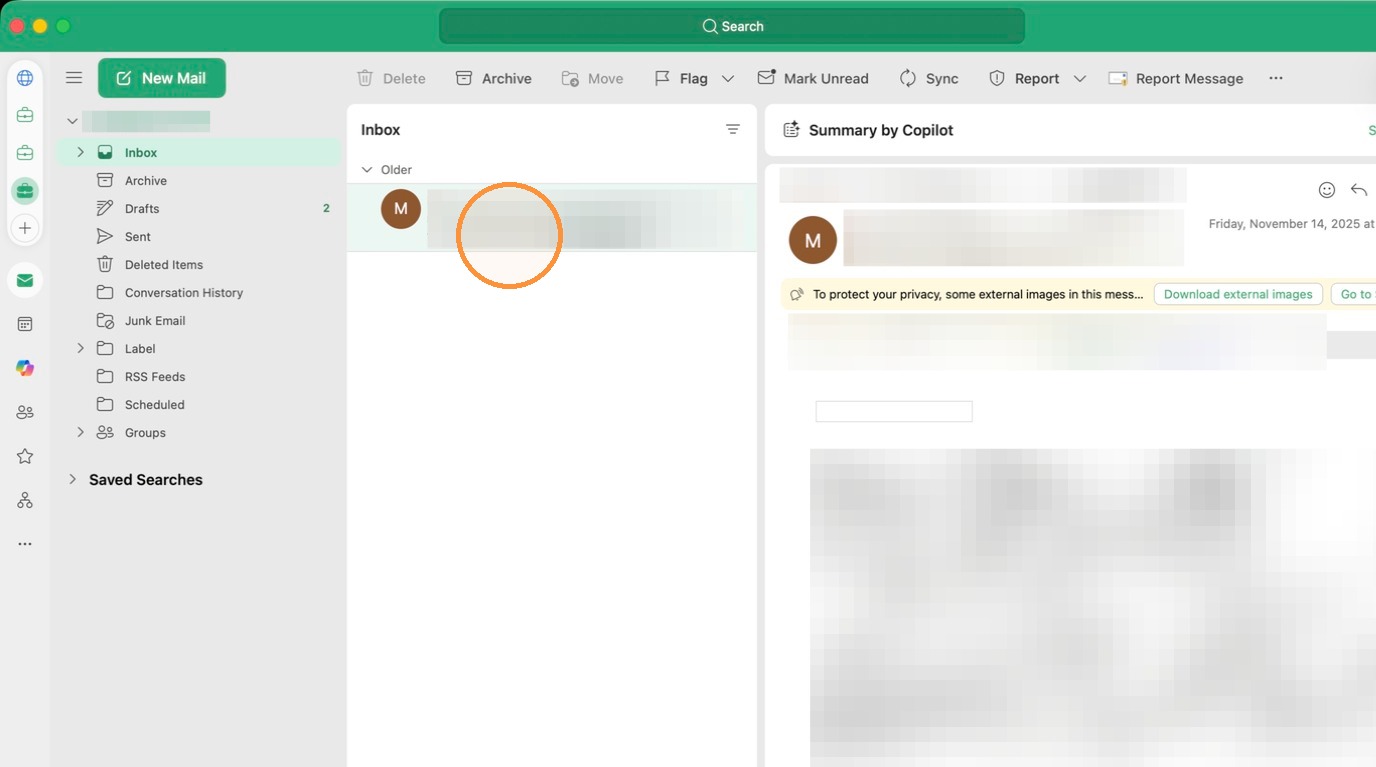Click the Inbox heading in message list
Viewport: 1376px width, 767px height.
[381, 129]
